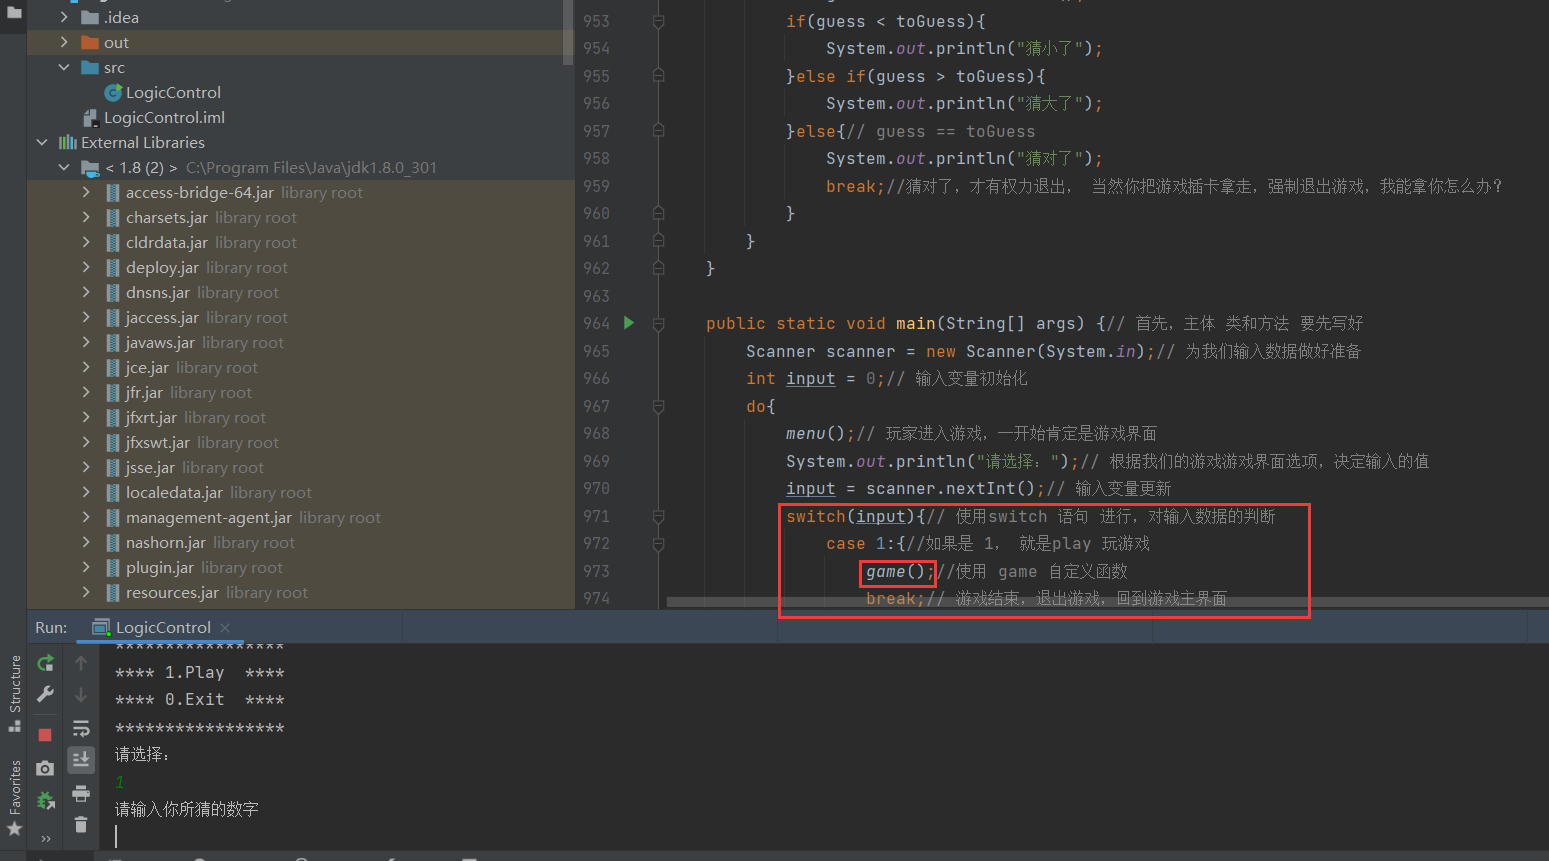The width and height of the screenshot is (1549, 861).
Task: Select jaccess.jar in library list
Action: tap(162, 317)
